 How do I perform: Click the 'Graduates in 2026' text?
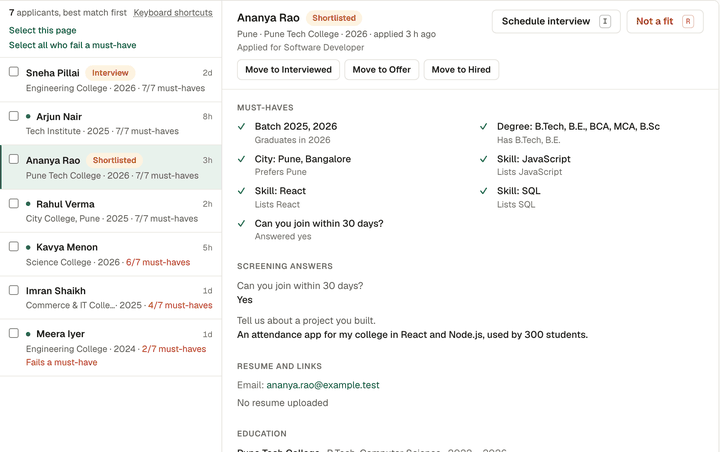[292, 140]
